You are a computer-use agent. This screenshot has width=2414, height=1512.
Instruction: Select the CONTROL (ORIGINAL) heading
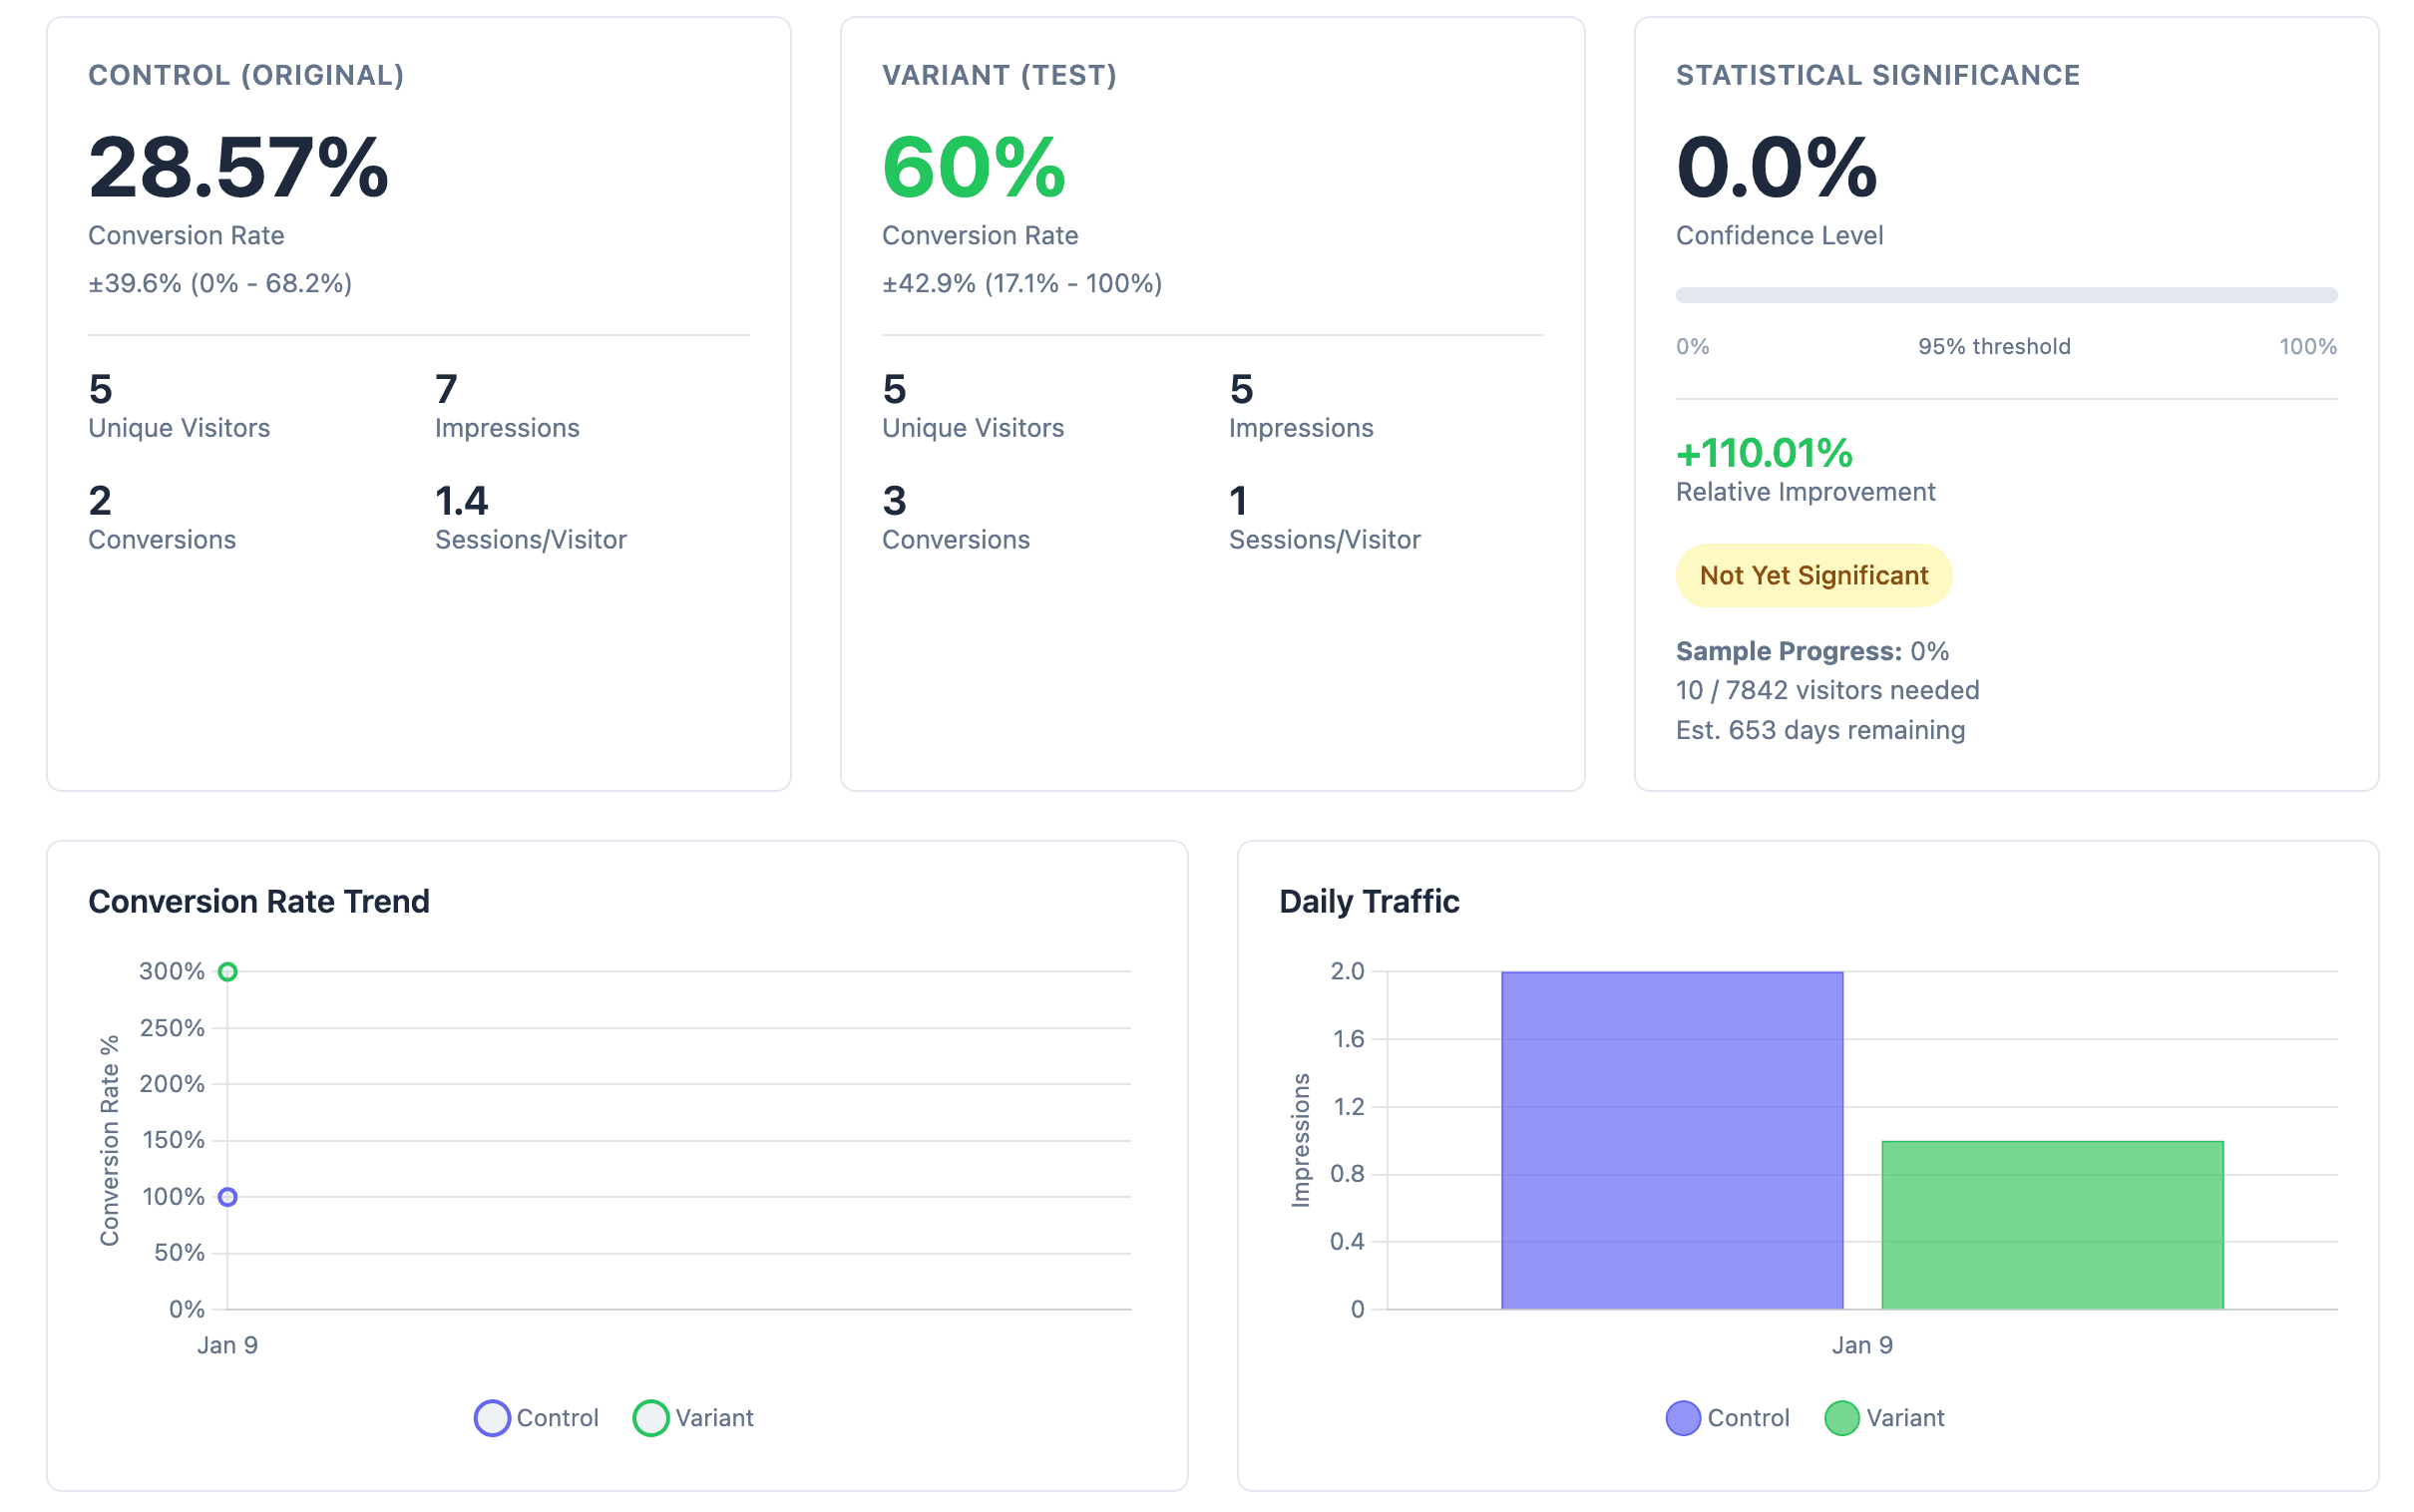coord(246,75)
